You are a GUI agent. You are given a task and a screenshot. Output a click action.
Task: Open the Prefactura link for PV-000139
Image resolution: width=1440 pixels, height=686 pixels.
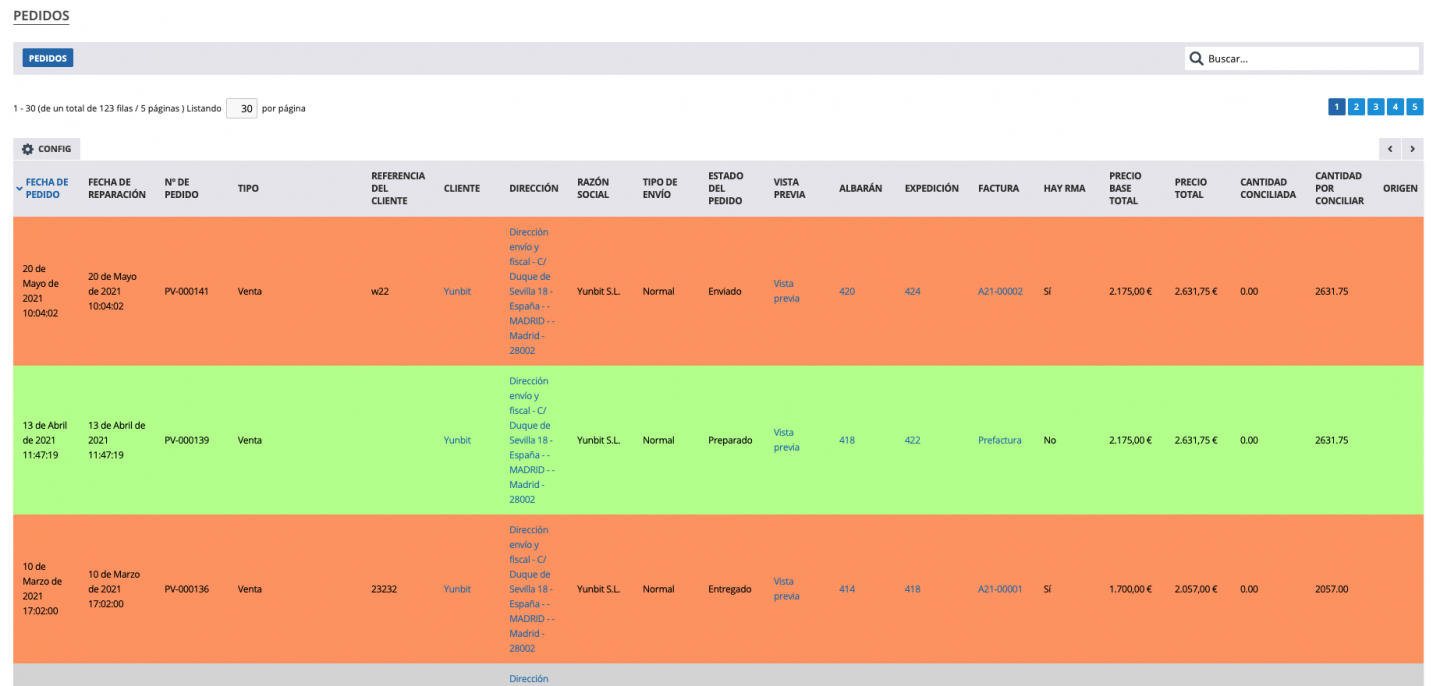click(x=999, y=440)
